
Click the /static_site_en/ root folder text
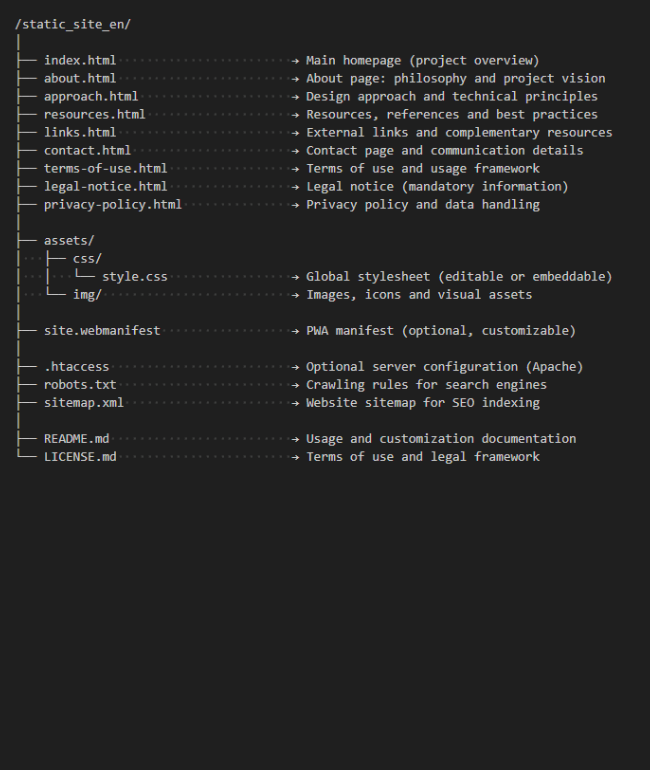click(x=73, y=25)
